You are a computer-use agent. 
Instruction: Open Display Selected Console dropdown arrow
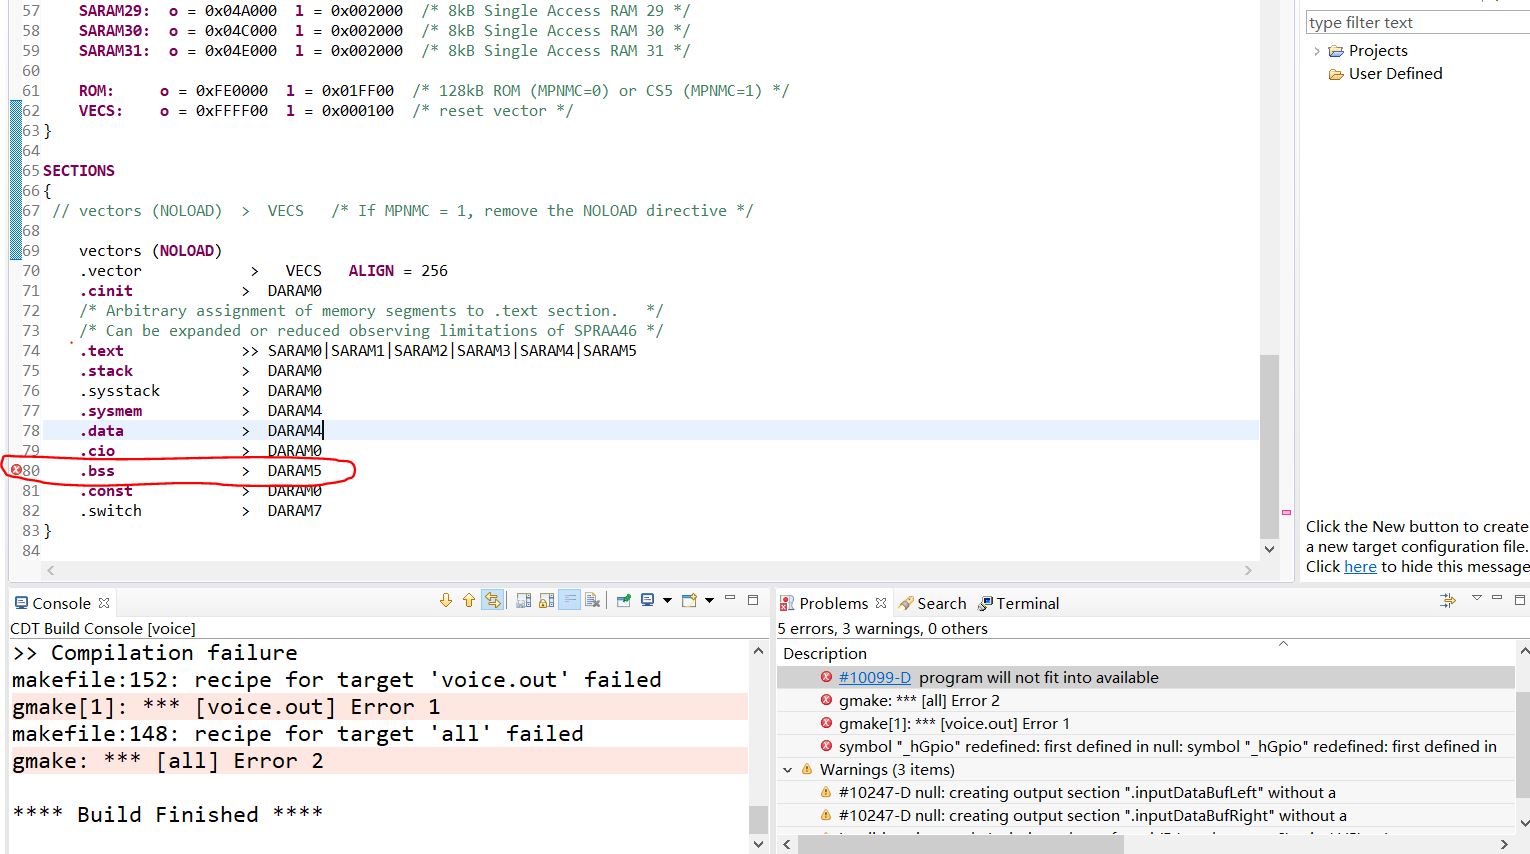coord(667,600)
